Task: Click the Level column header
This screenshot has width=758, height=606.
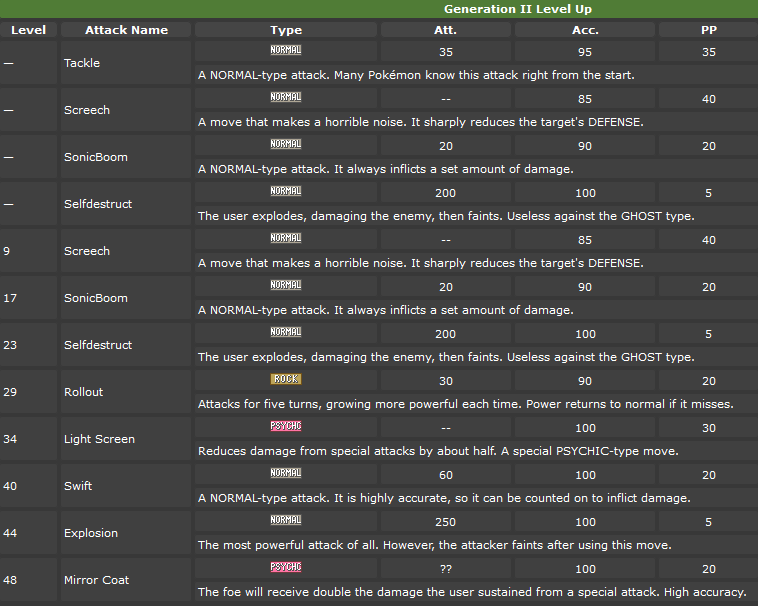Action: (29, 30)
